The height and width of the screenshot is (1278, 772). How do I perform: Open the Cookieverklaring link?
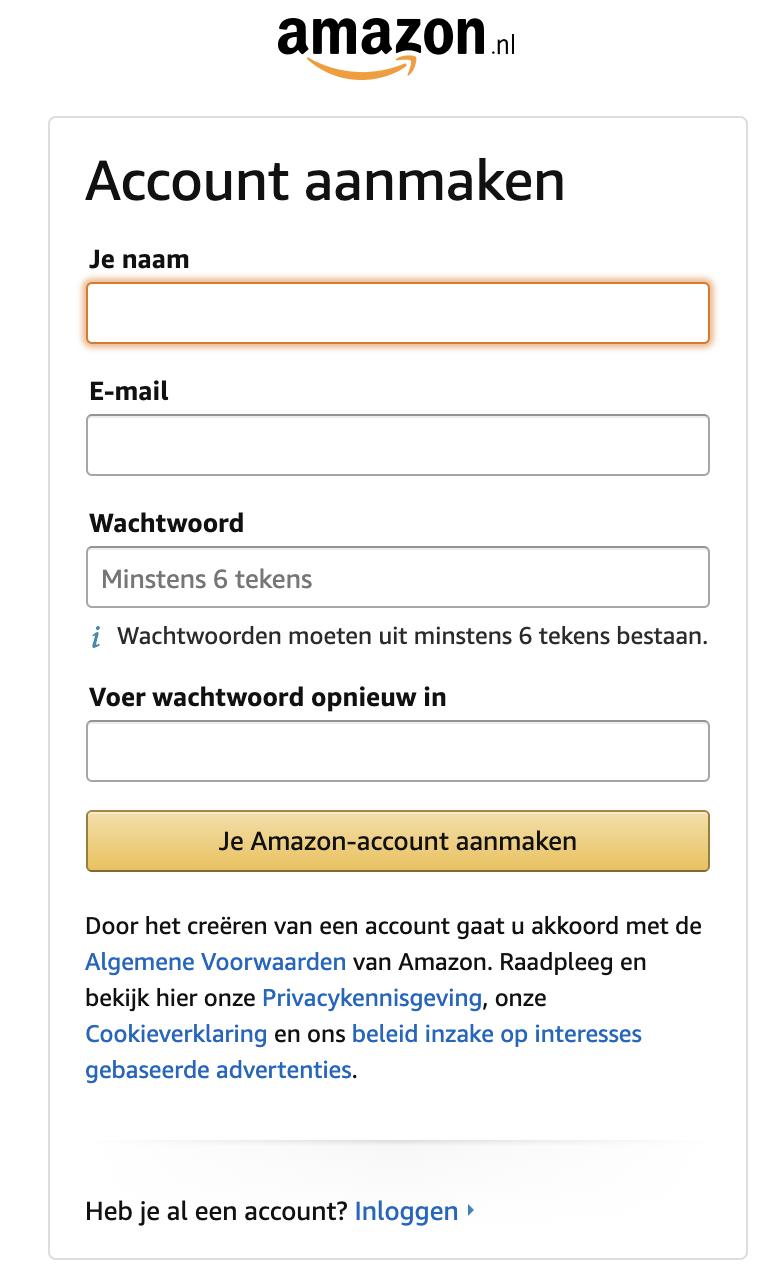[176, 1033]
